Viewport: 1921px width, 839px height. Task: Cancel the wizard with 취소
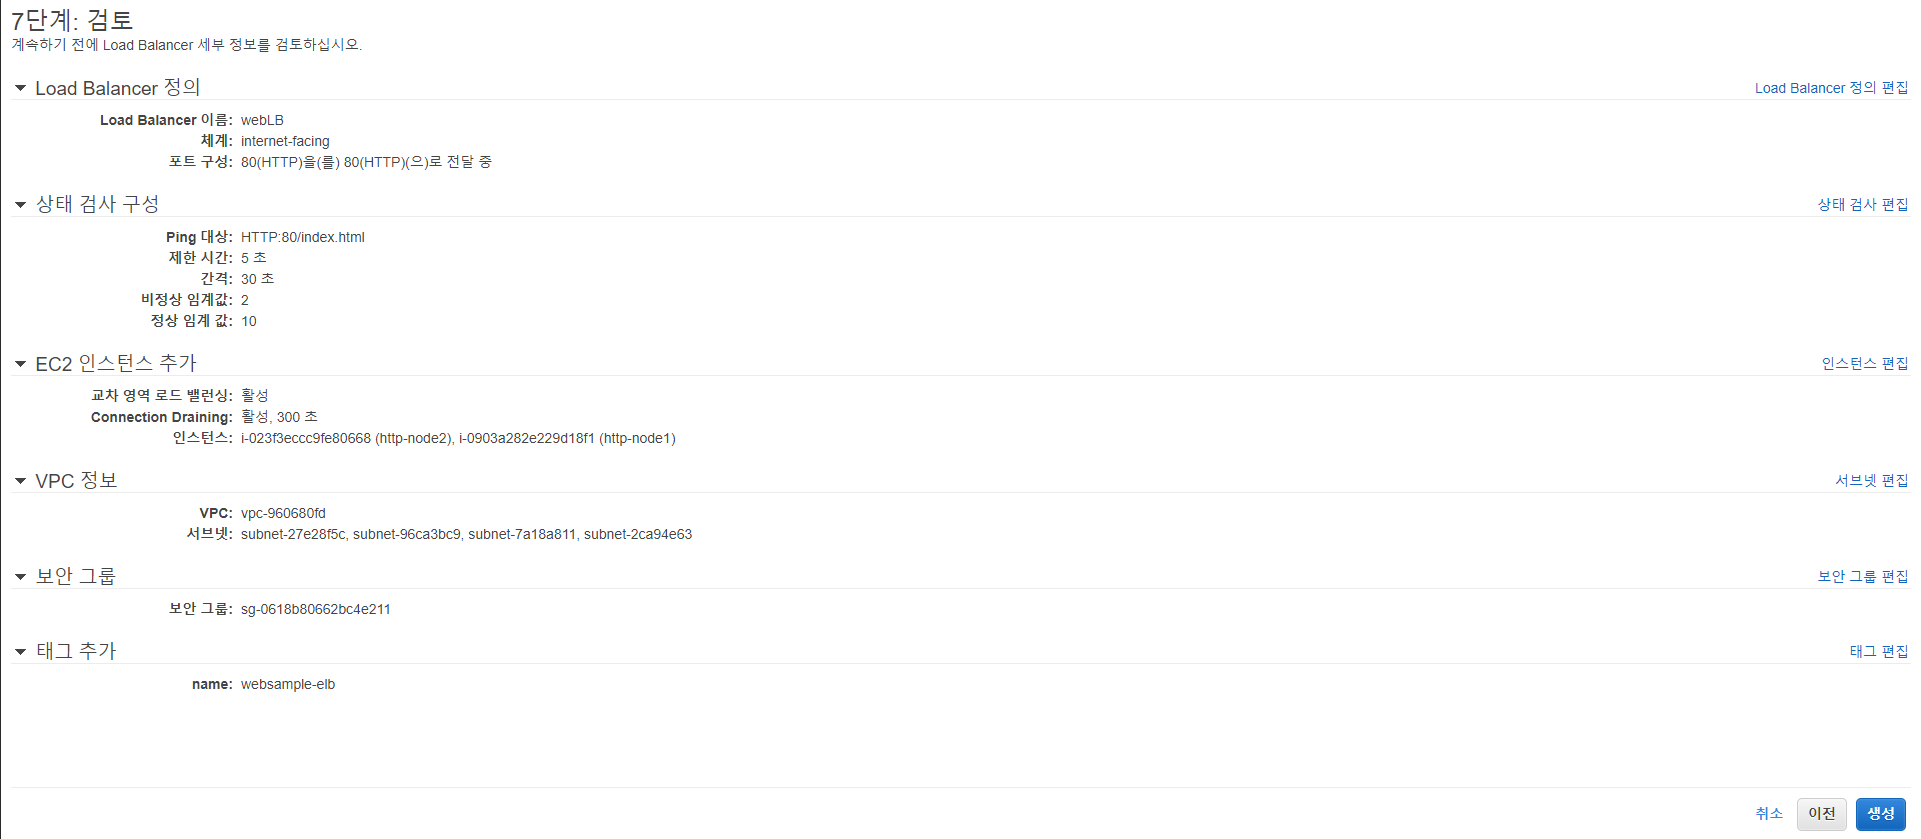click(1768, 814)
